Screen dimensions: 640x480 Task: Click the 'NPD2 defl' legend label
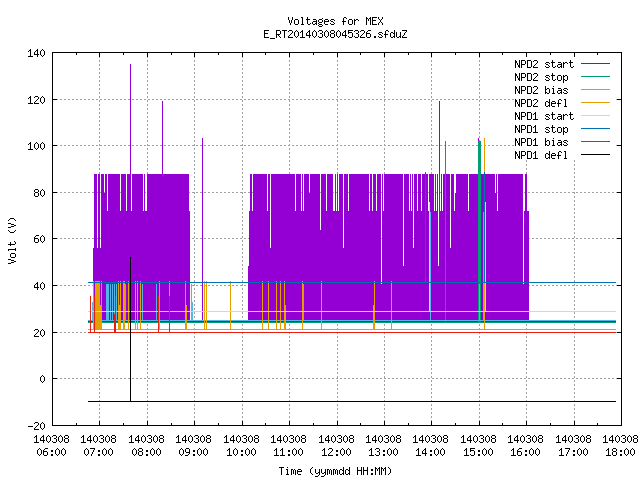pyautogui.click(x=541, y=103)
